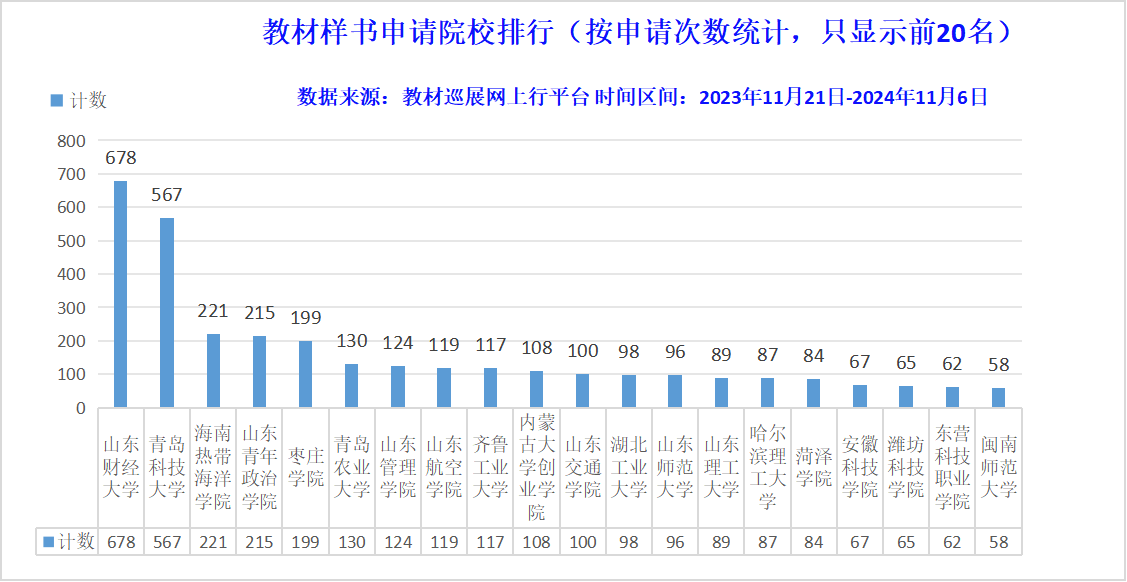Click the 内蒙古大学创业学院 category label
The image size is (1127, 582).
click(536, 466)
